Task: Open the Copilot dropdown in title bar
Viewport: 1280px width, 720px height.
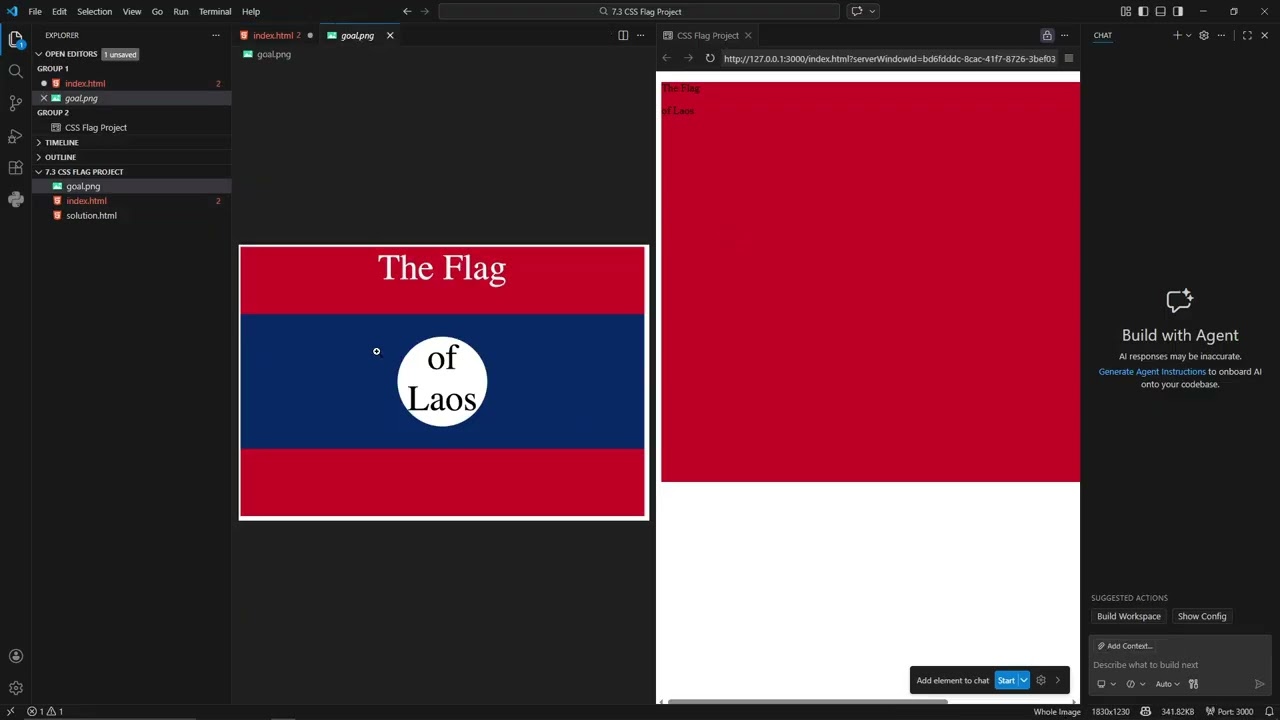Action: [x=872, y=11]
